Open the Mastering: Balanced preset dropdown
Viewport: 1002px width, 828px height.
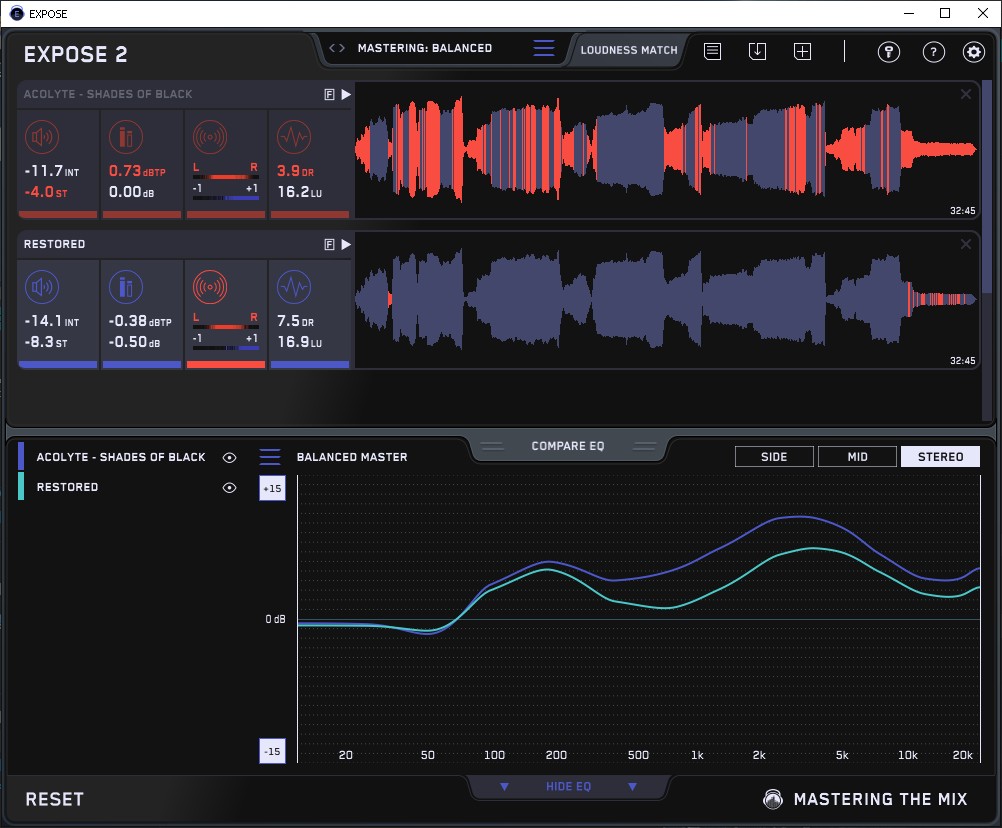(425, 48)
